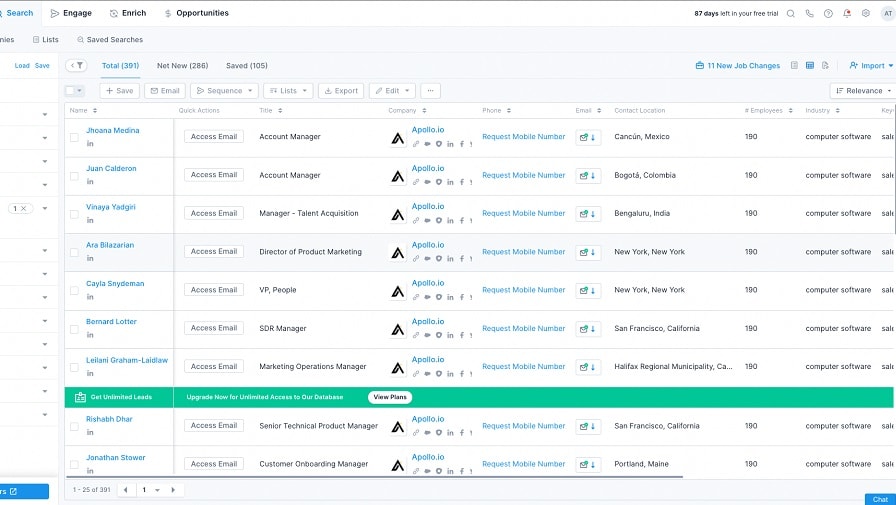Open Apollo.io logo in Juan Calderon row
Viewport: 896px width, 505px height.
click(x=398, y=177)
